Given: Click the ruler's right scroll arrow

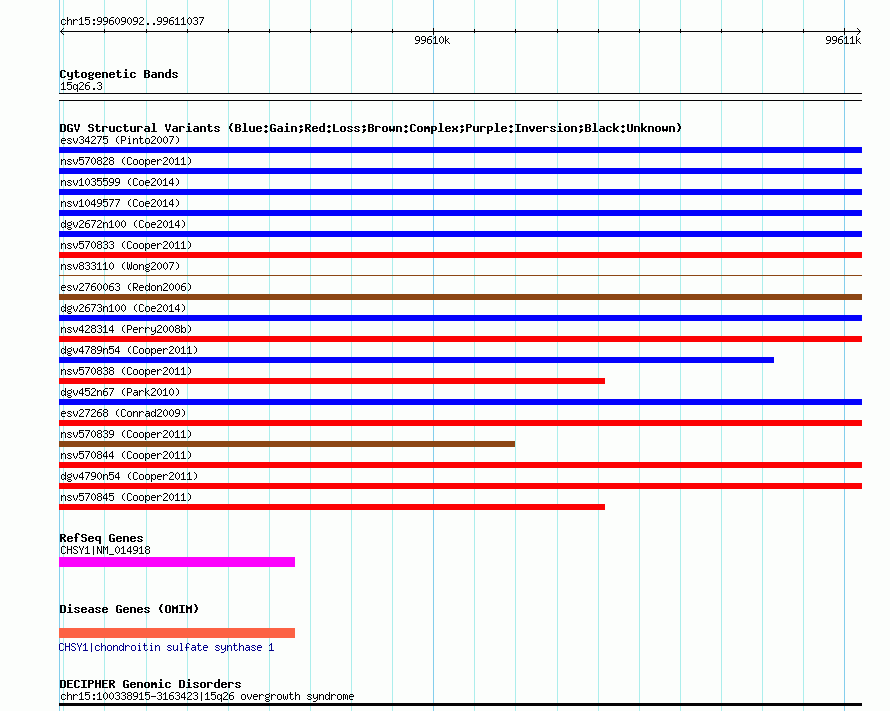Looking at the screenshot, I should [858, 32].
